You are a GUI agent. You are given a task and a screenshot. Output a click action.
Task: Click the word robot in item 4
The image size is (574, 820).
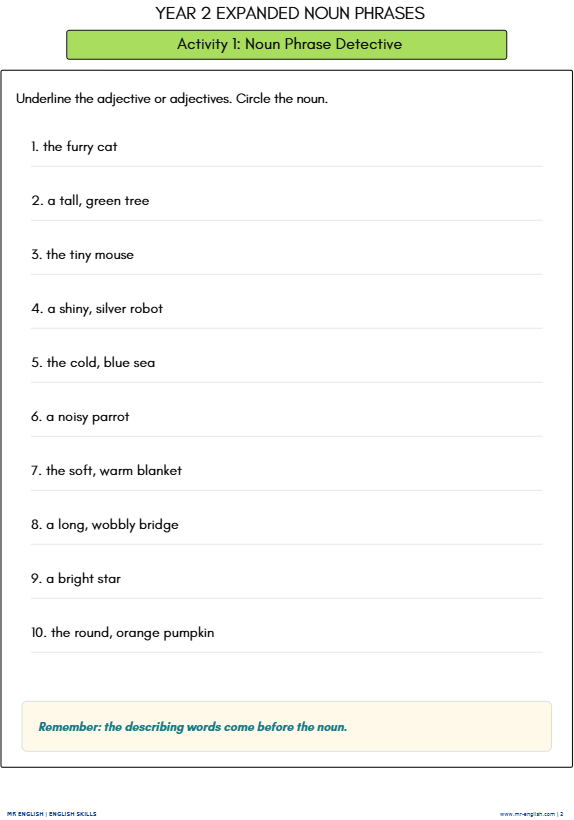point(146,309)
